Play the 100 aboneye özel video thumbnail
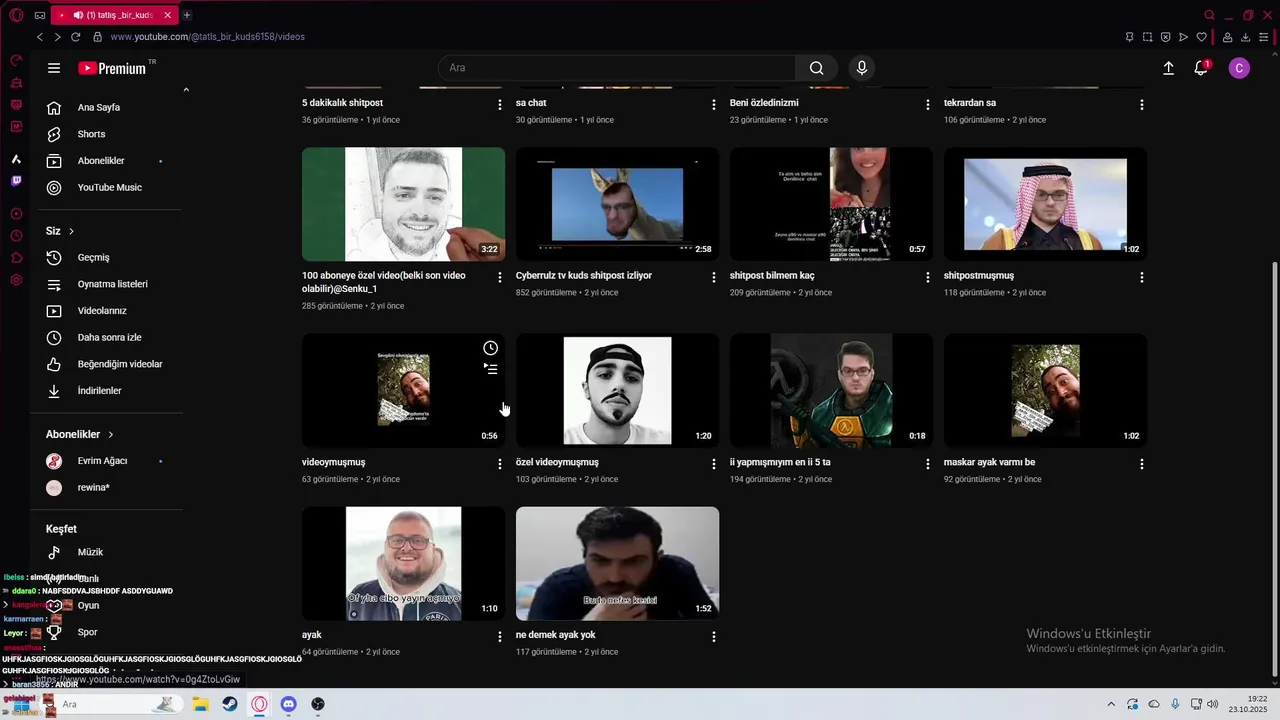The height and width of the screenshot is (720, 1280). coord(403,205)
